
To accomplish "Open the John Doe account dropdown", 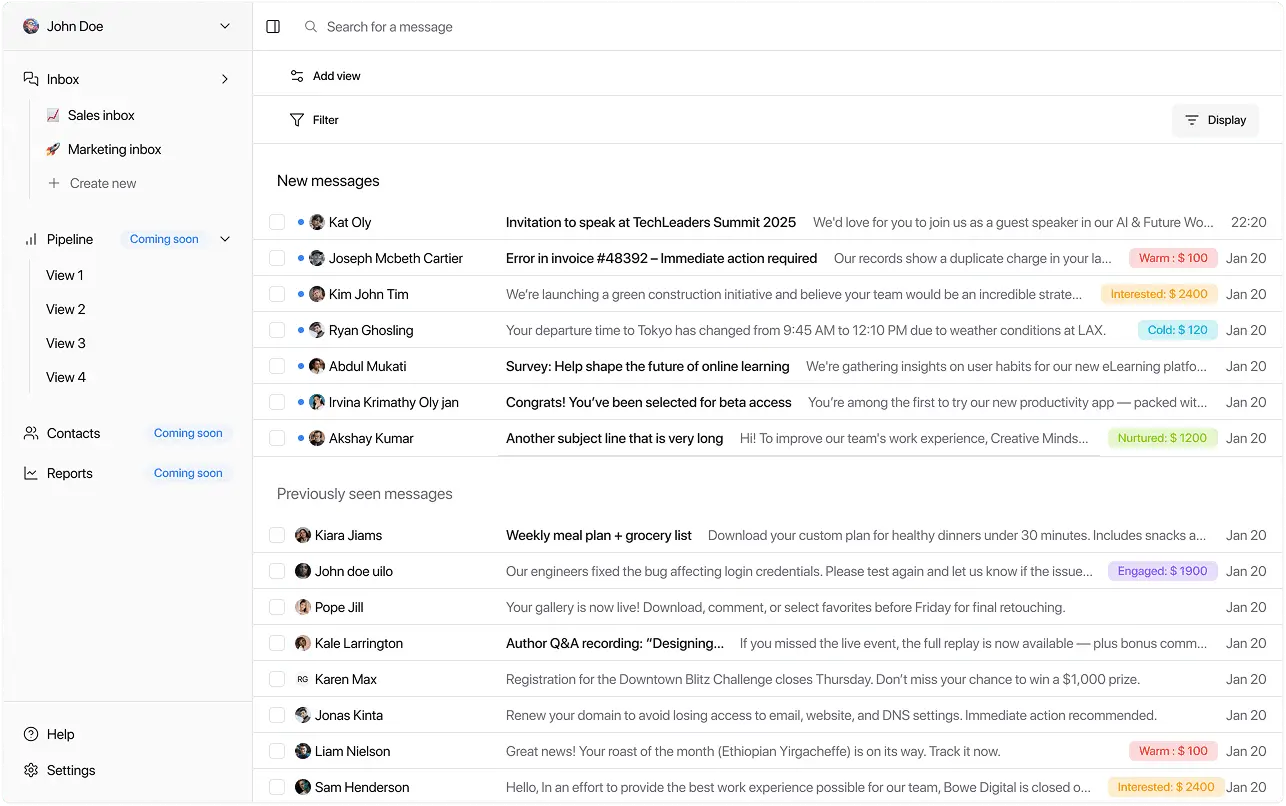I will pos(225,27).
